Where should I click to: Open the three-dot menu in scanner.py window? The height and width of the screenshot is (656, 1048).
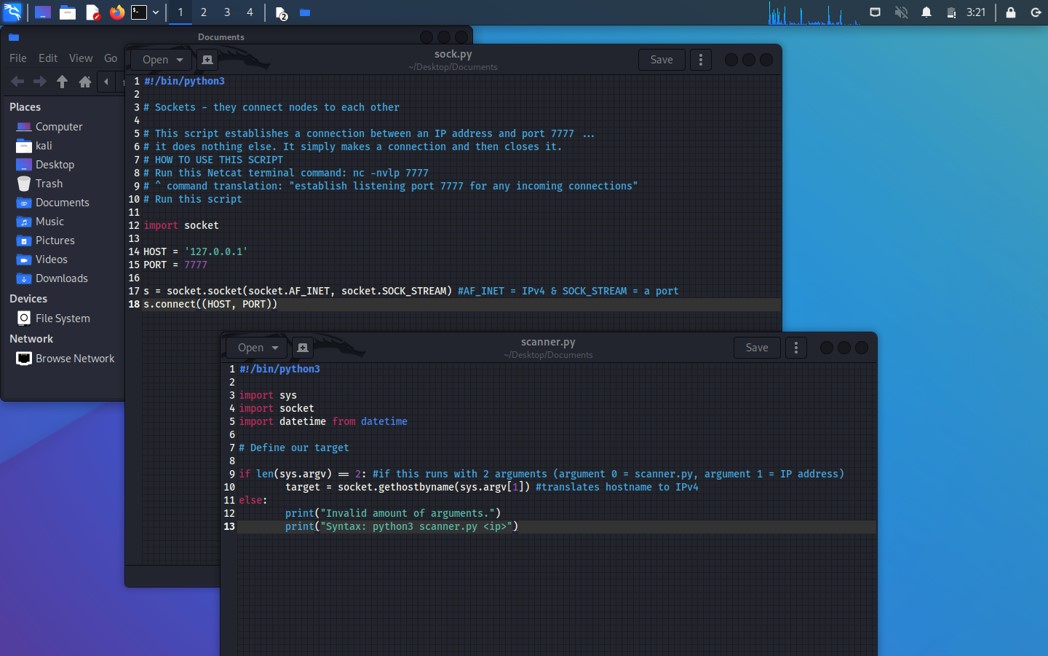tap(796, 348)
